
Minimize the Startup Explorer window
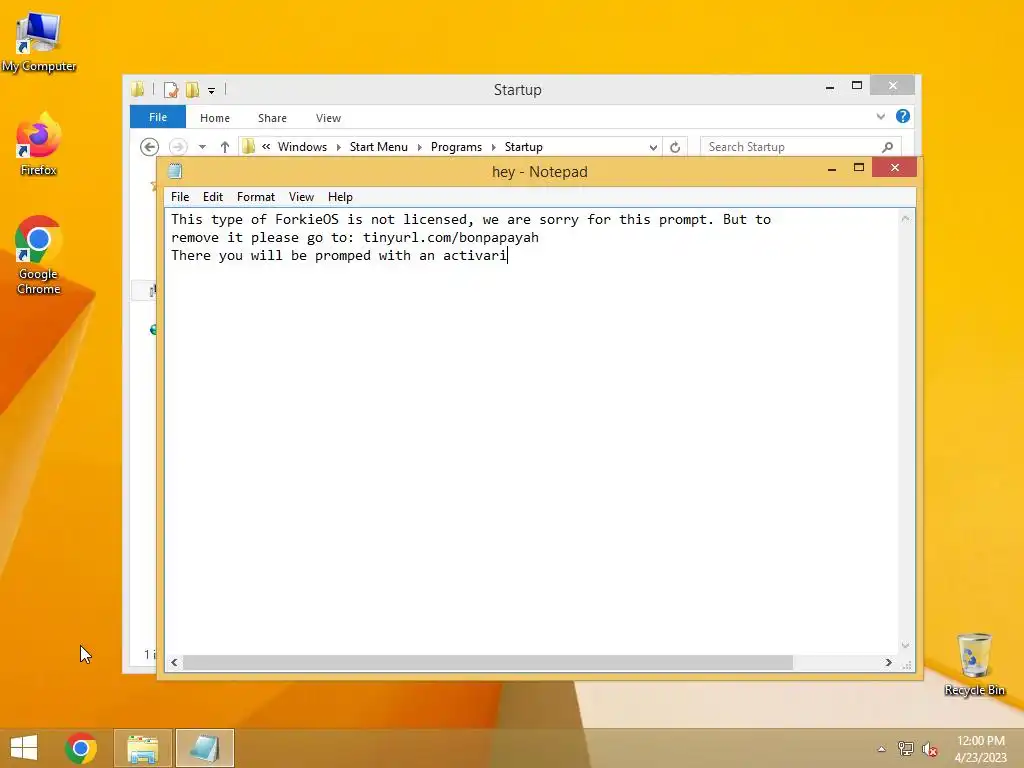tap(829, 87)
